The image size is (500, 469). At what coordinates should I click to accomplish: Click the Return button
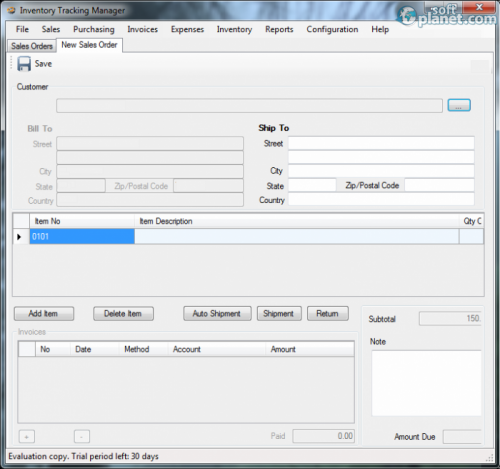click(328, 314)
